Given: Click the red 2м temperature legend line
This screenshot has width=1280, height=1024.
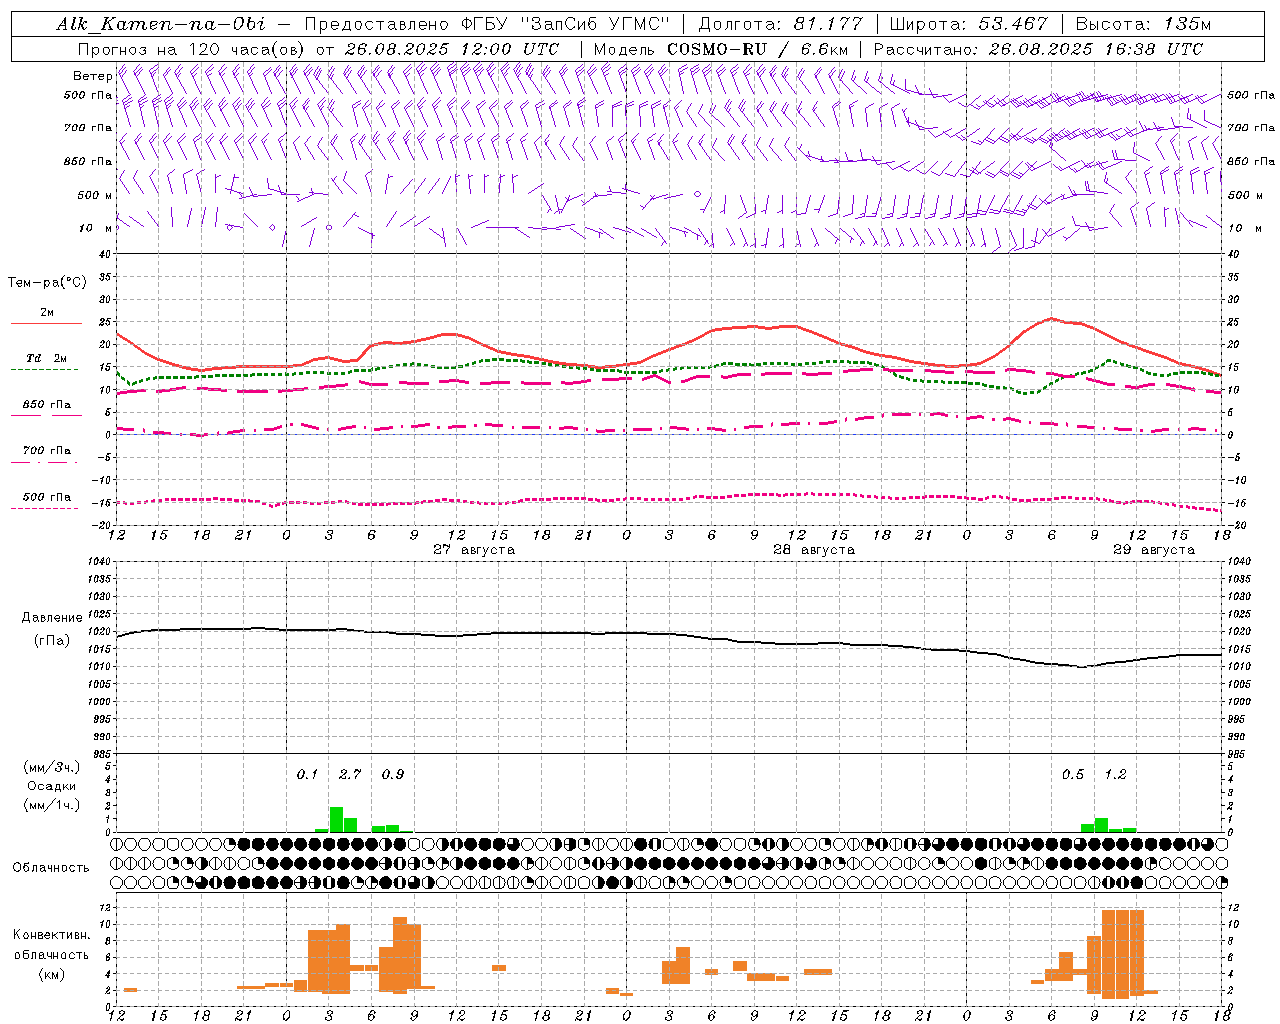Looking at the screenshot, I should pyautogui.click(x=46, y=323).
